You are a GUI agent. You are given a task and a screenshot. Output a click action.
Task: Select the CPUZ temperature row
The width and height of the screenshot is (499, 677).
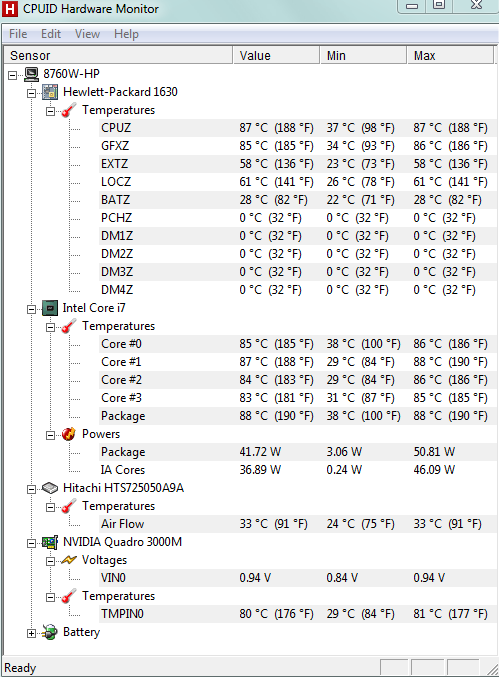(297, 128)
